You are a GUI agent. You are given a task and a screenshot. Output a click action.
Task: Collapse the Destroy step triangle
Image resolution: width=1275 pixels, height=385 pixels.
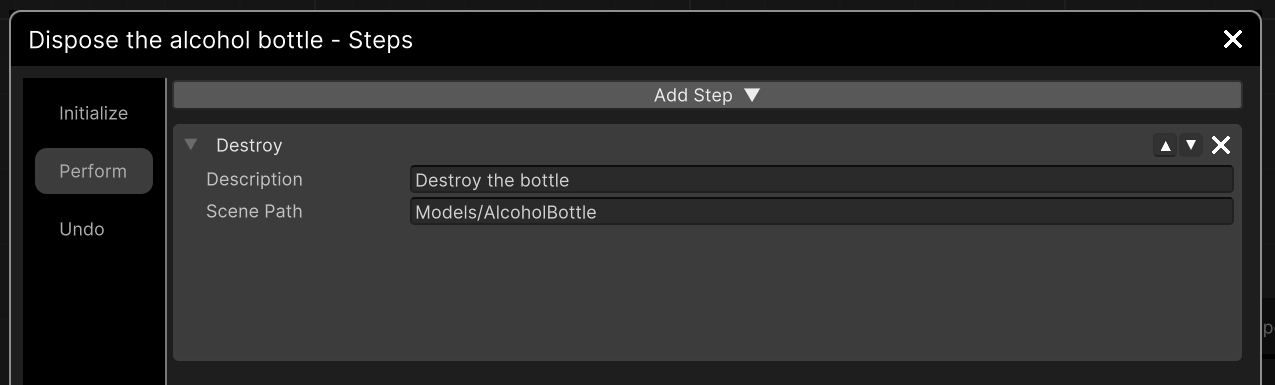point(191,145)
